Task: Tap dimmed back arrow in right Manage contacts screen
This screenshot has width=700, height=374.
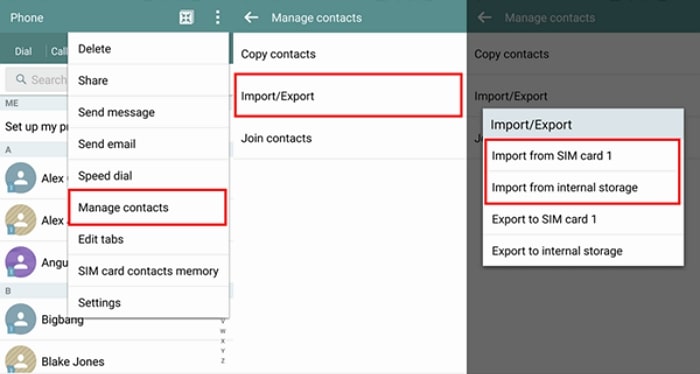Action: coord(485,17)
